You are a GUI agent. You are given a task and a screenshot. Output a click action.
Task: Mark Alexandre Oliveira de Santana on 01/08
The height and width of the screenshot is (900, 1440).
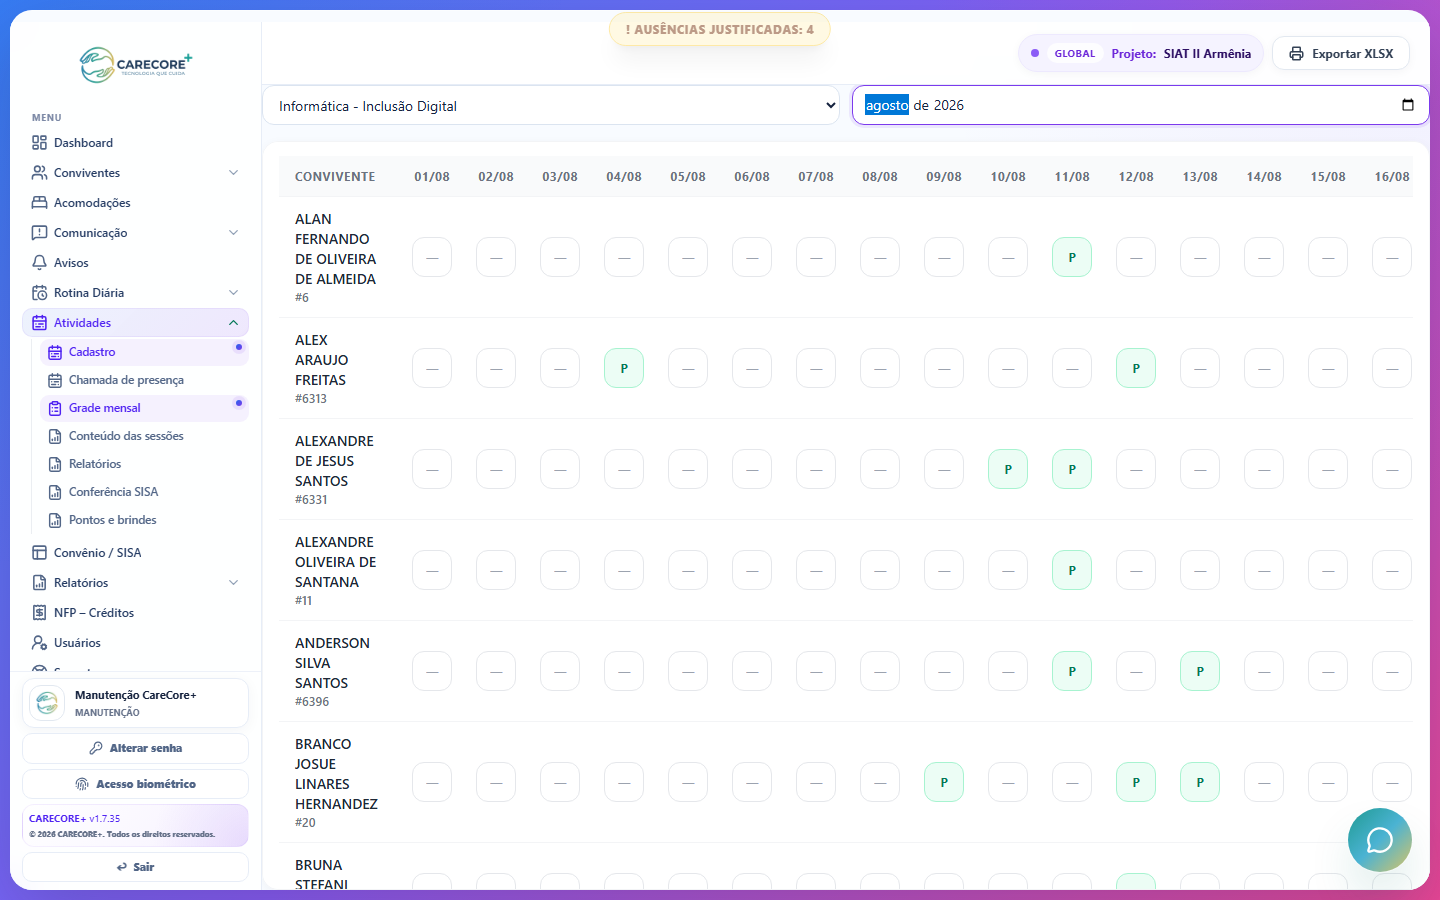[x=432, y=570]
